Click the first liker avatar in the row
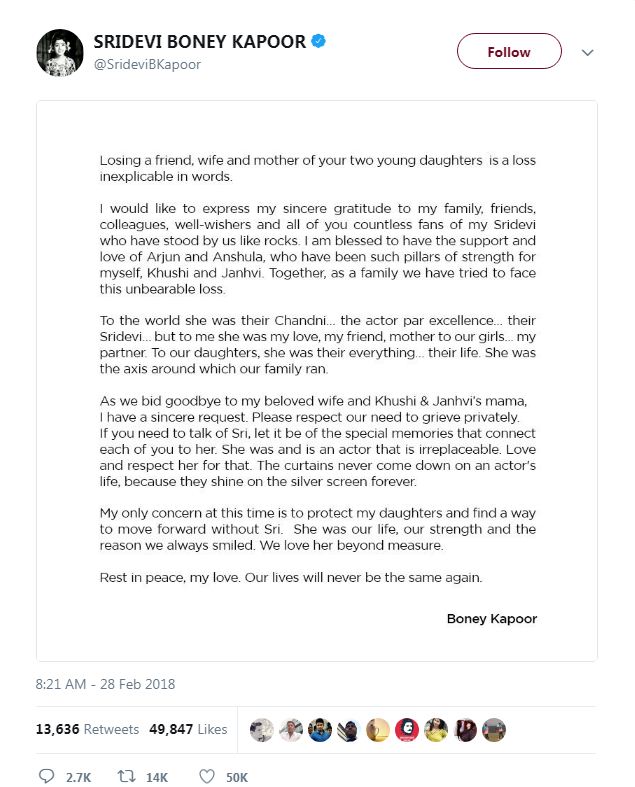The height and width of the screenshot is (787, 635). click(261, 730)
